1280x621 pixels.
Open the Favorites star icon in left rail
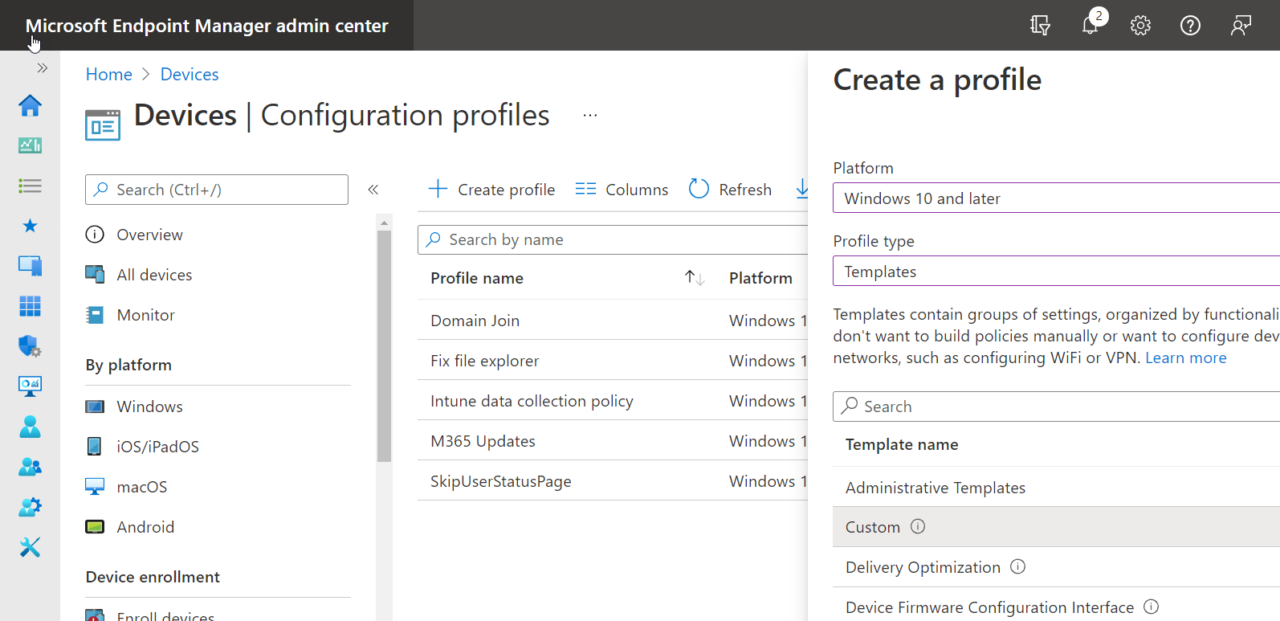click(30, 226)
